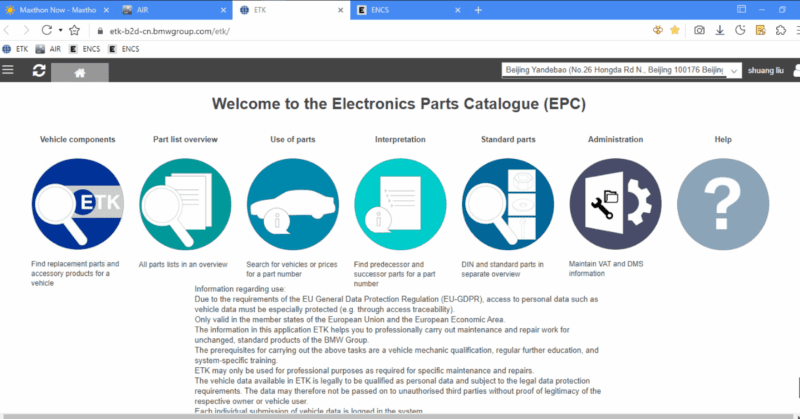Click the shuang liu user name
Screen dimensions: 800x419
[x=765, y=70]
